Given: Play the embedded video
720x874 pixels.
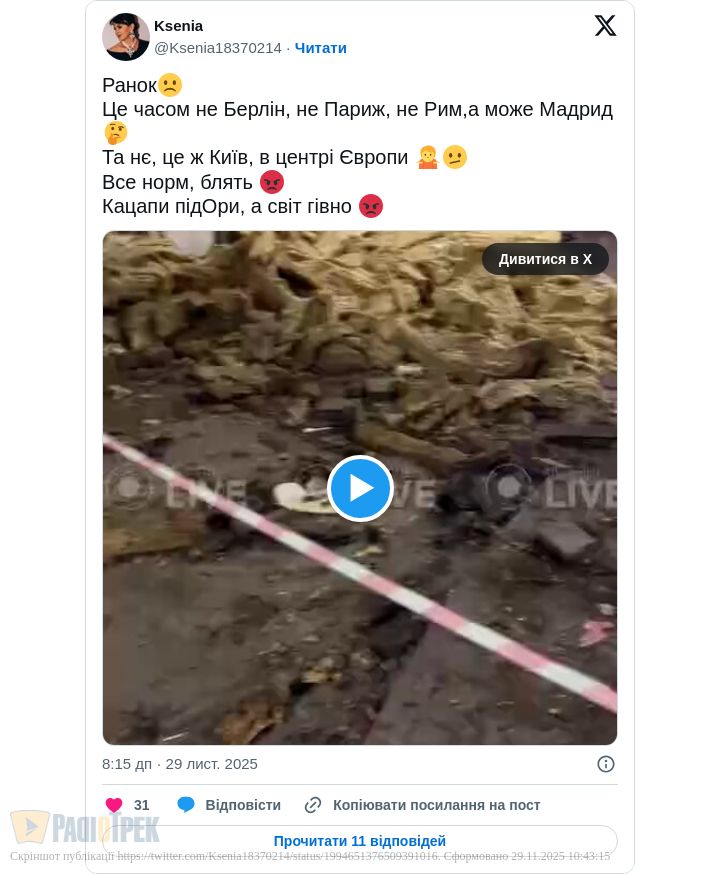Looking at the screenshot, I should (x=360, y=488).
